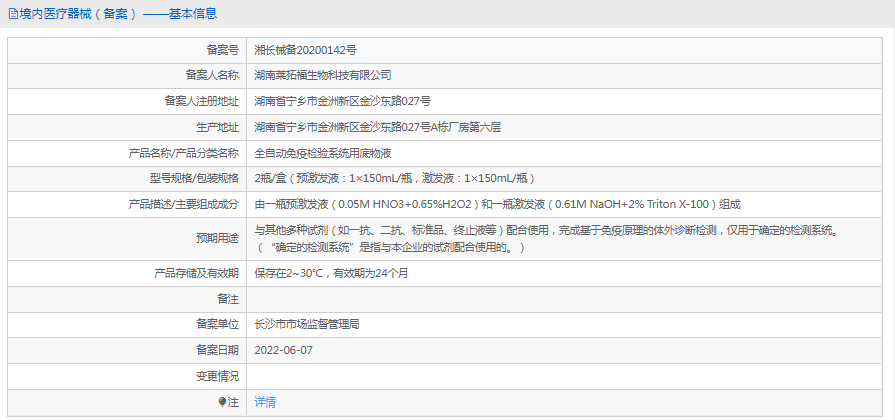The height and width of the screenshot is (420, 895).
Task: Click the 产品存储及有效期 label
Action: click(x=197, y=273)
